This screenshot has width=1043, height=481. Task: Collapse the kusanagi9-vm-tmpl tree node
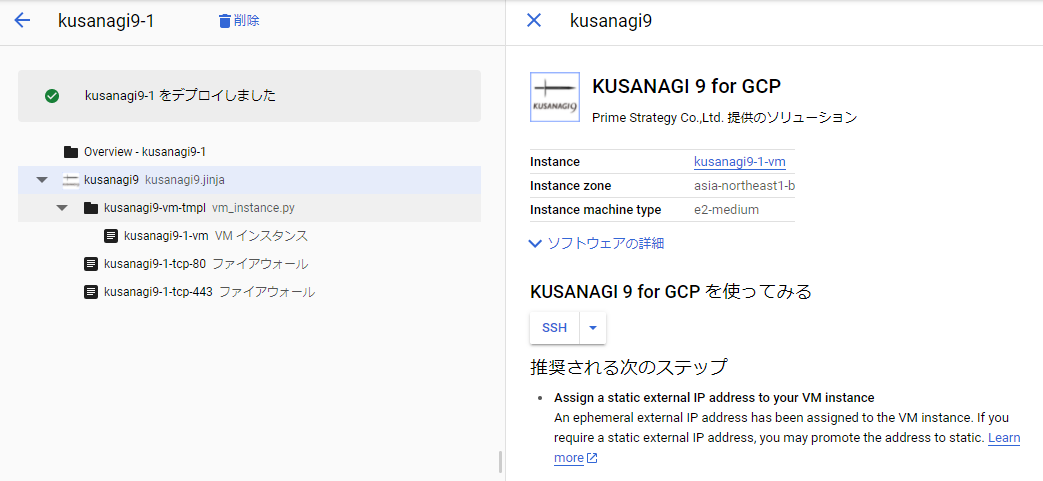(63, 208)
